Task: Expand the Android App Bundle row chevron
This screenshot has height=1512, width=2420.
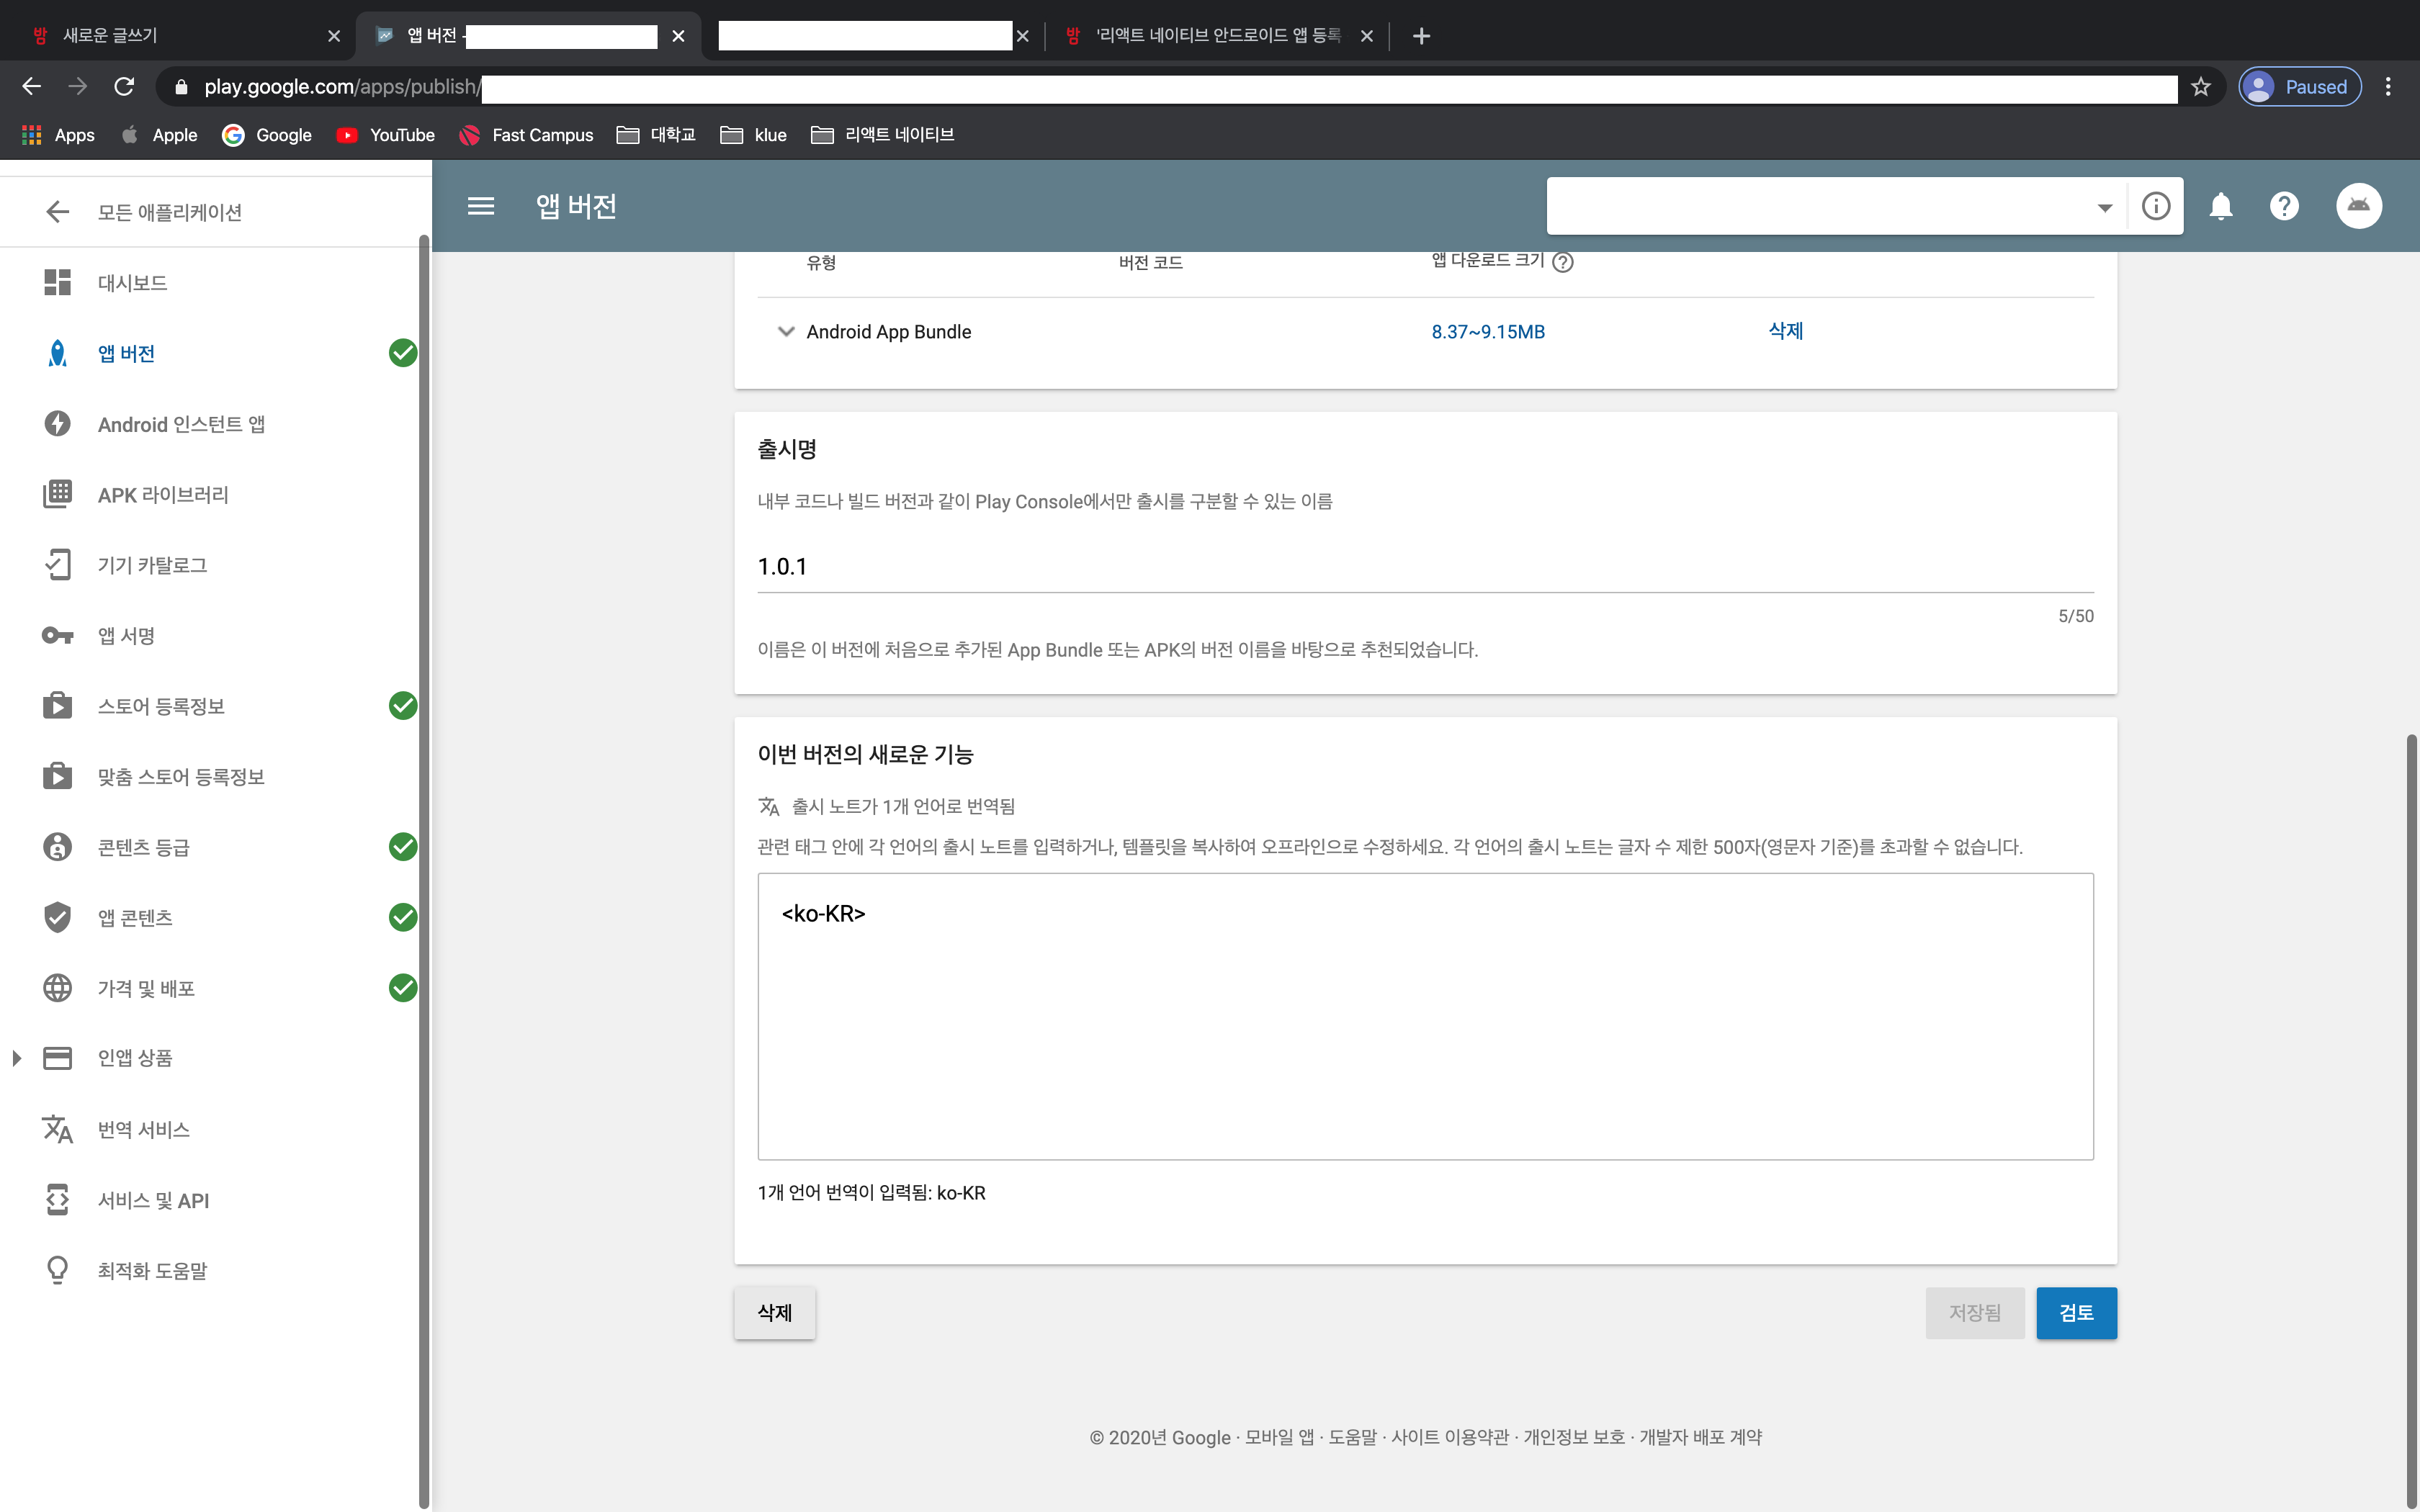Action: coord(786,331)
